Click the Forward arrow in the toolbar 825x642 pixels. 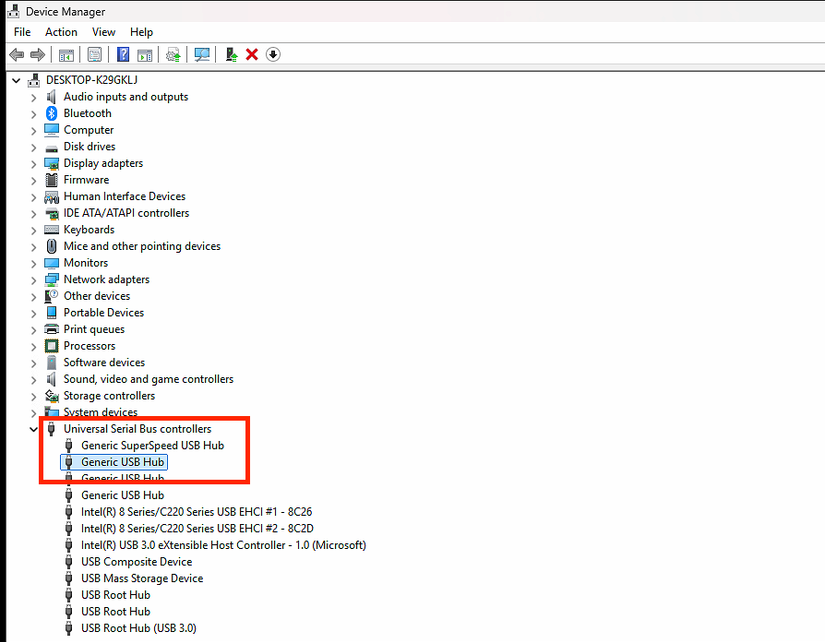coord(37,54)
